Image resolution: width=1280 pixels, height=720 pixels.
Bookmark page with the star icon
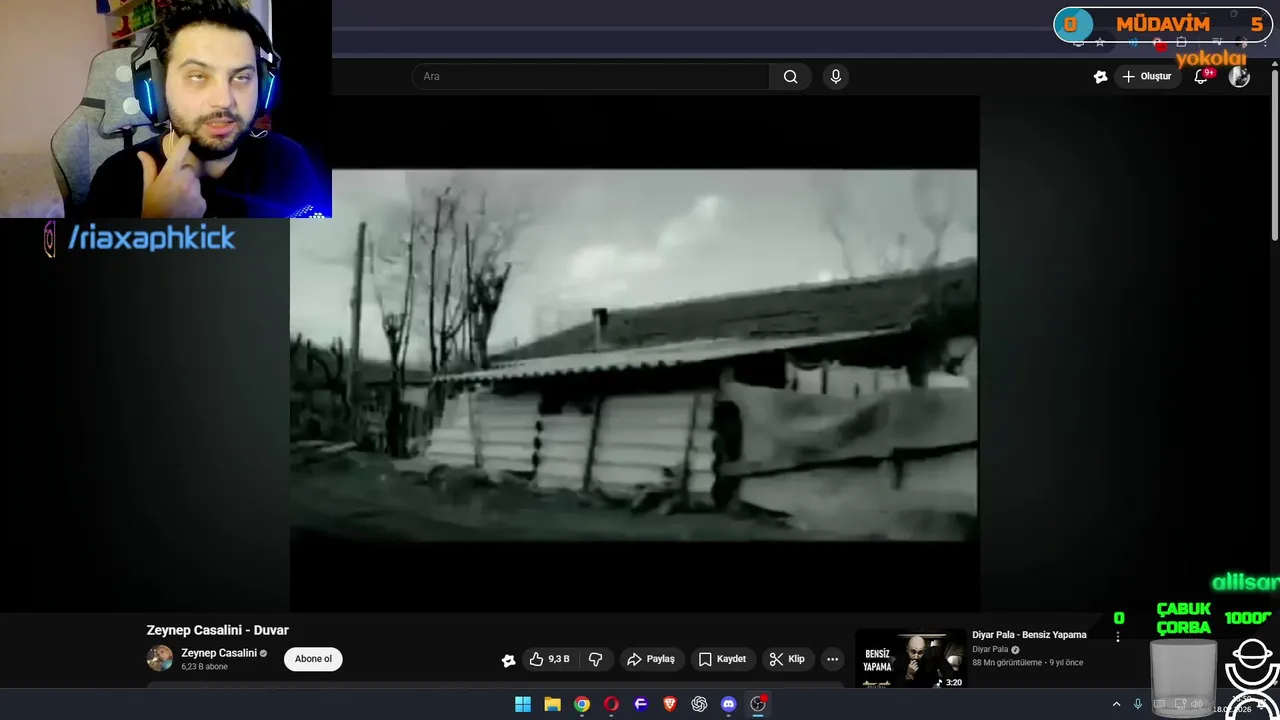point(1100,42)
